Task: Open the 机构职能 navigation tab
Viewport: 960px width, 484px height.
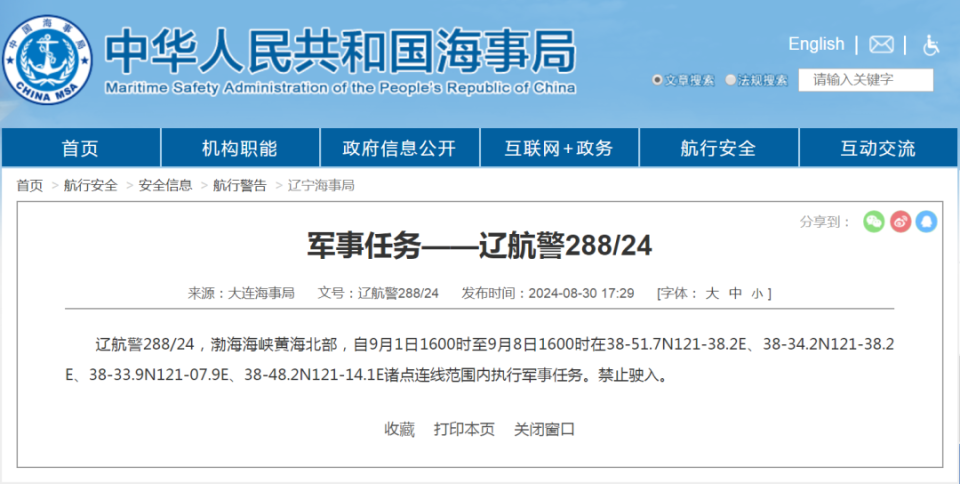Action: [x=240, y=147]
